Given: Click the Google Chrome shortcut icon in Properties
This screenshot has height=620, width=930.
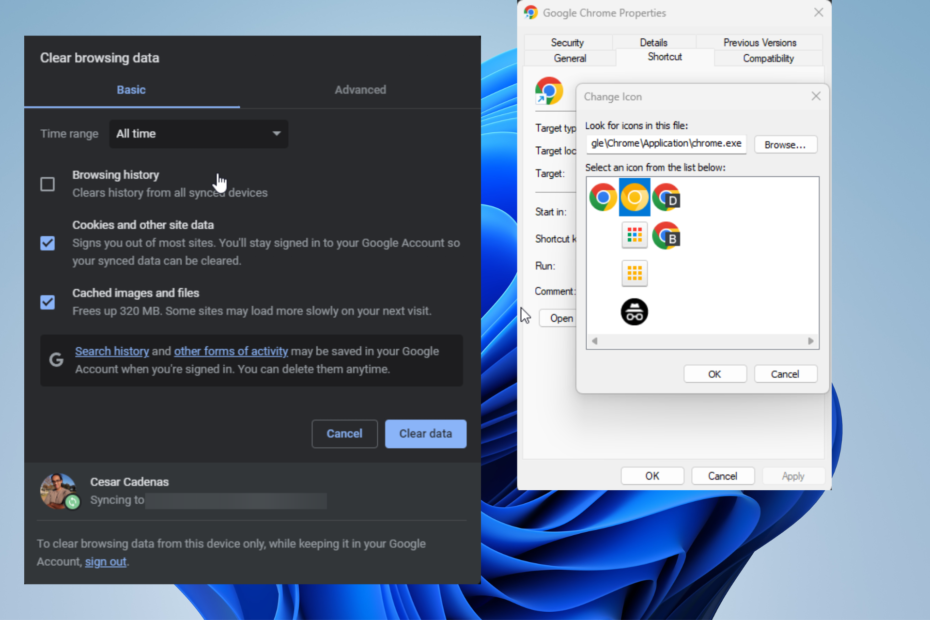Looking at the screenshot, I should pos(547,90).
